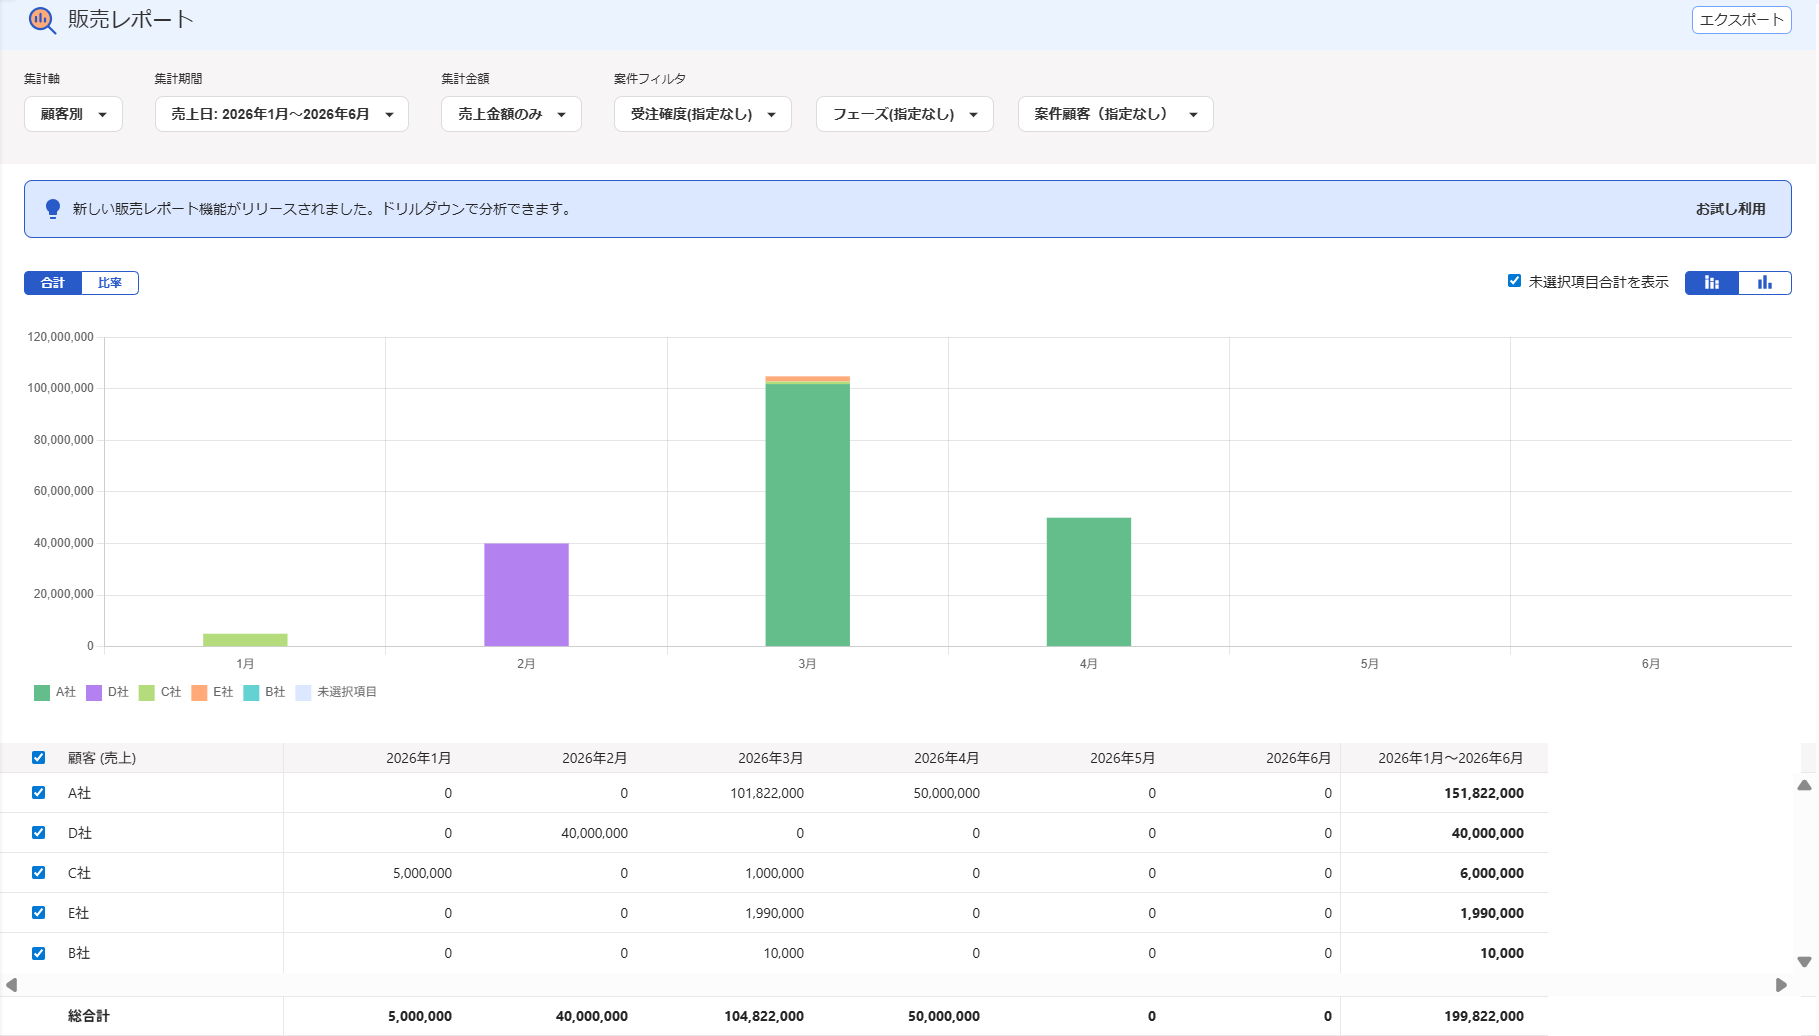Select the 合計 tab
The height and width of the screenshot is (1036, 1819).
pyautogui.click(x=53, y=283)
